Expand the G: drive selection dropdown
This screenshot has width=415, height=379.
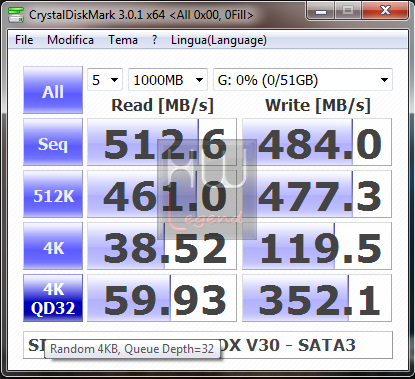point(303,80)
